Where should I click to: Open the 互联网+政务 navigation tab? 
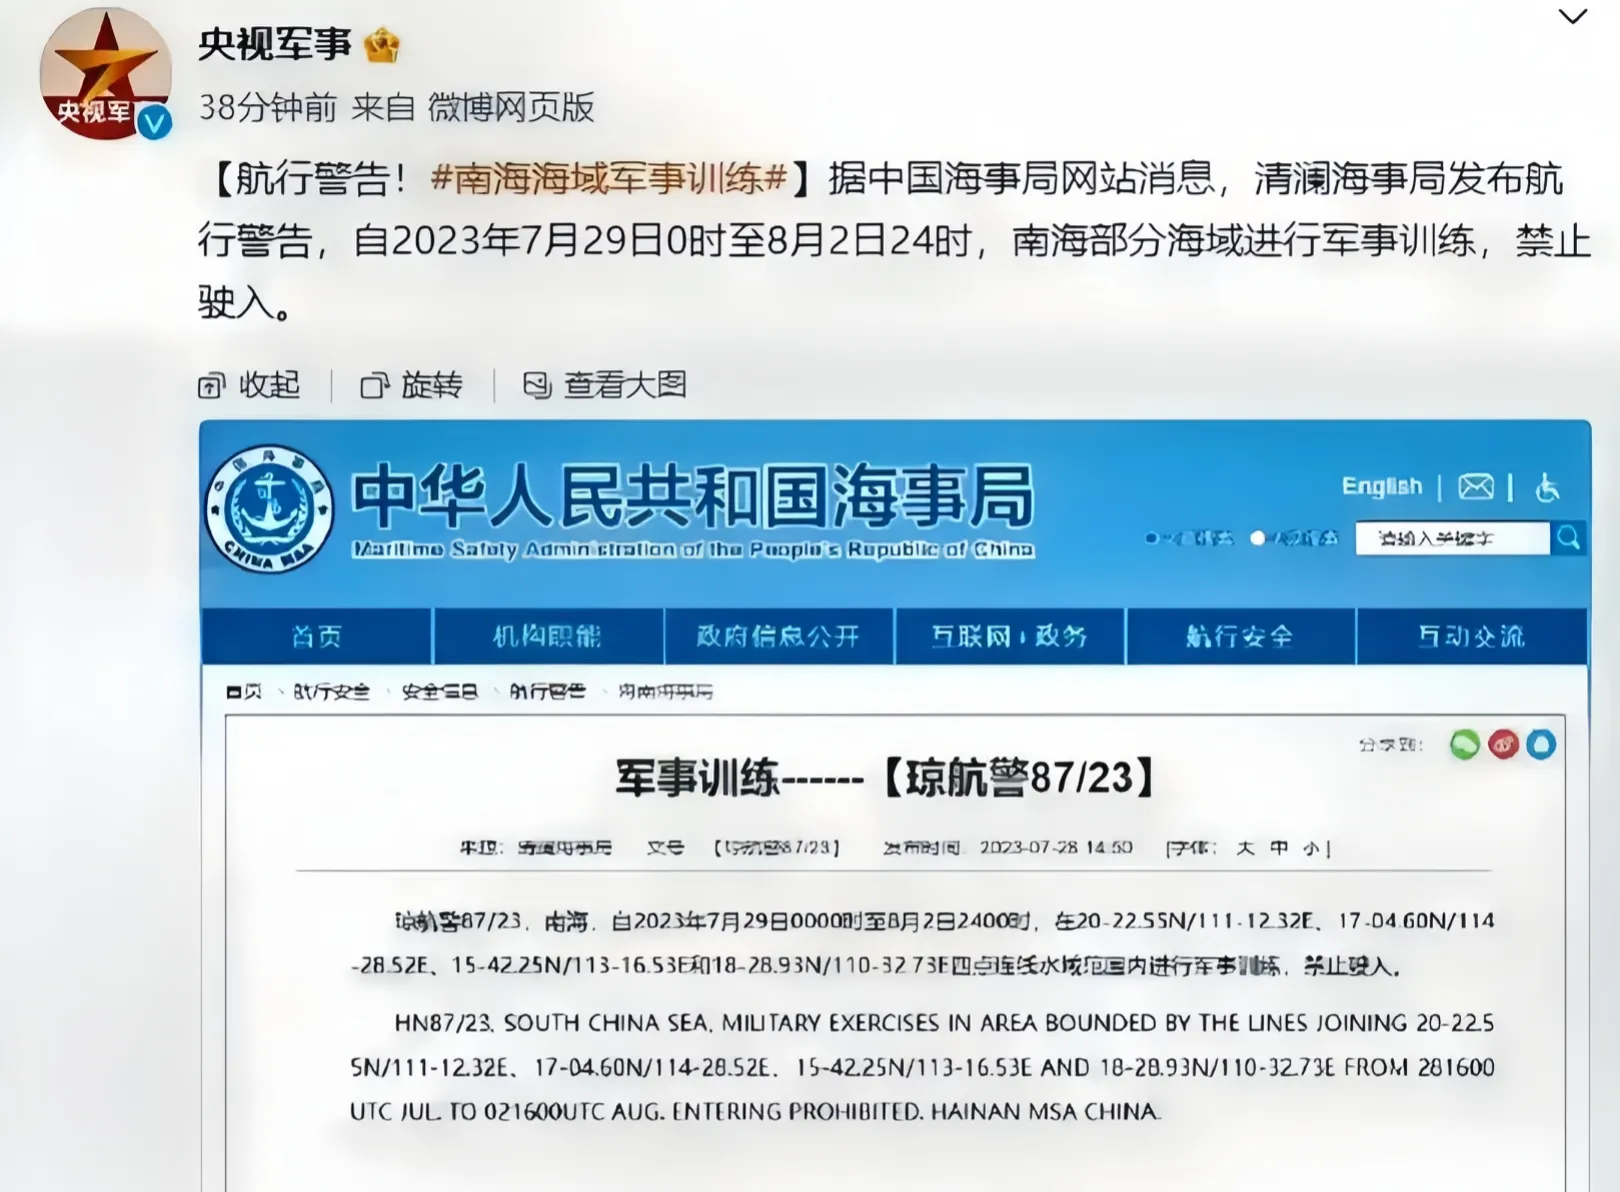(1009, 636)
